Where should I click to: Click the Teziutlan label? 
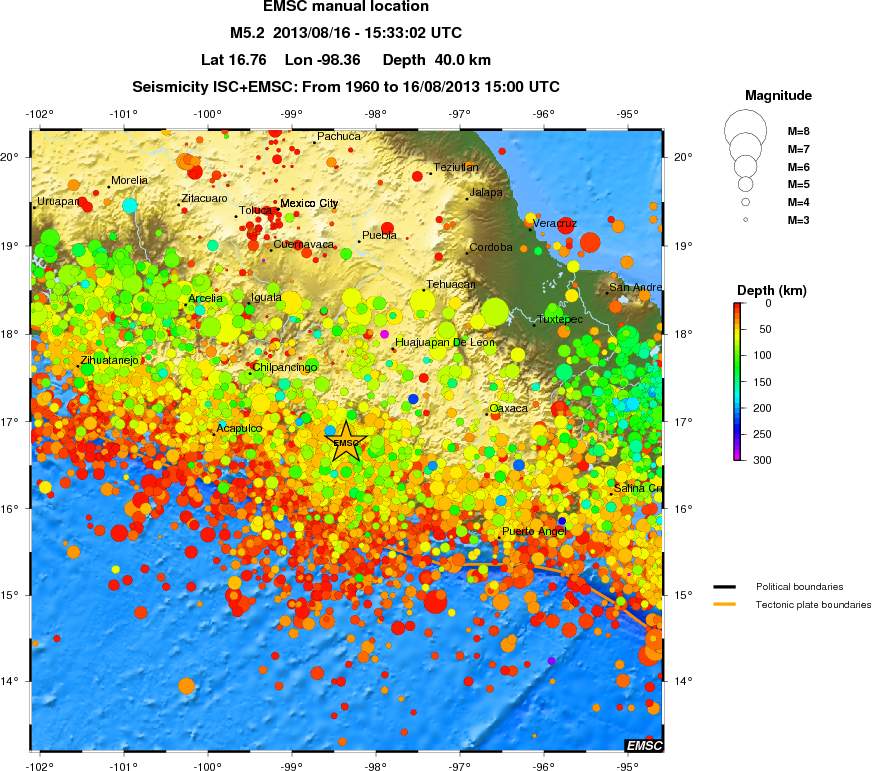click(x=456, y=167)
